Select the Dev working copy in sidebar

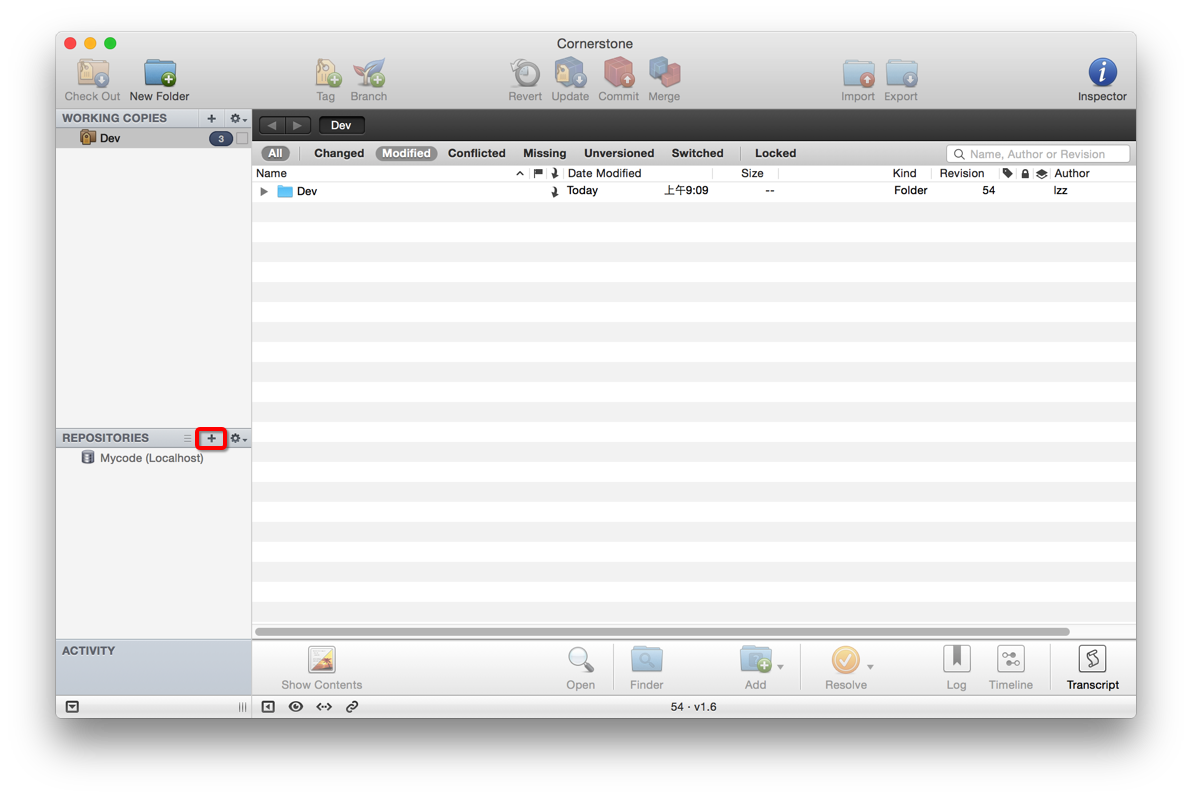[x=154, y=138]
